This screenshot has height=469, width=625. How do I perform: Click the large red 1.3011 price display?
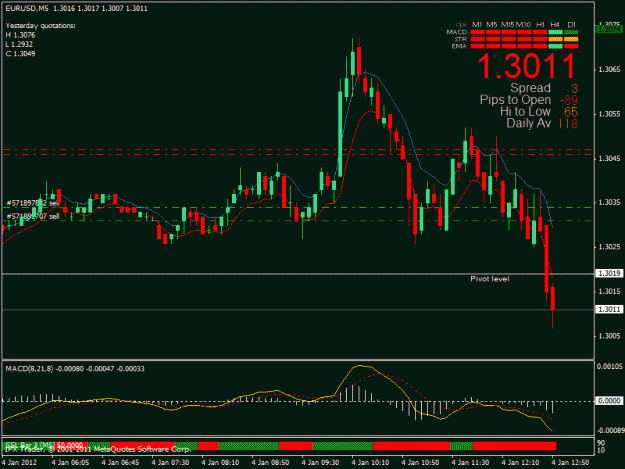click(x=527, y=66)
